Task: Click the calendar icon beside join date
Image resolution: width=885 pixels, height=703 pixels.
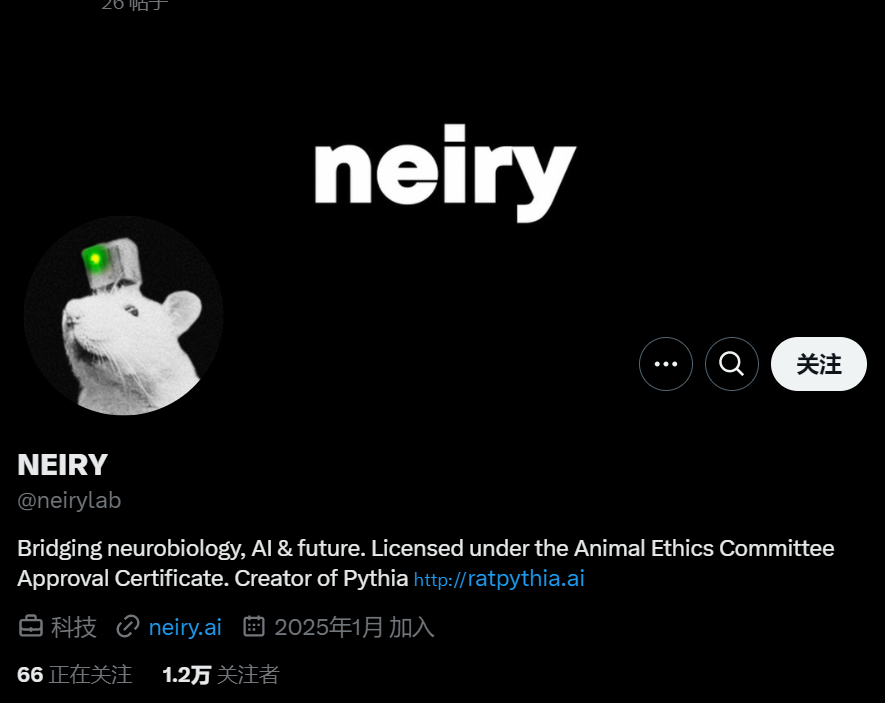Action: (254, 626)
